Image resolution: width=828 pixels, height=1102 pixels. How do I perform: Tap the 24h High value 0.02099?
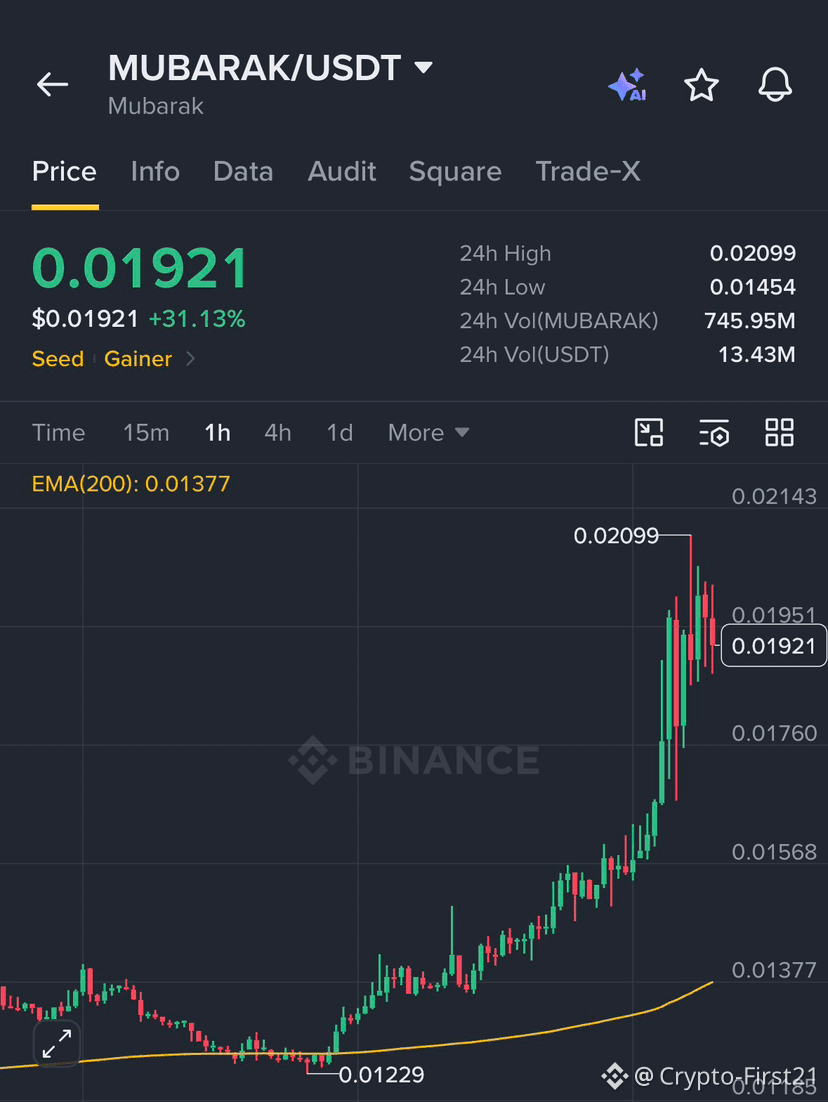(x=752, y=253)
